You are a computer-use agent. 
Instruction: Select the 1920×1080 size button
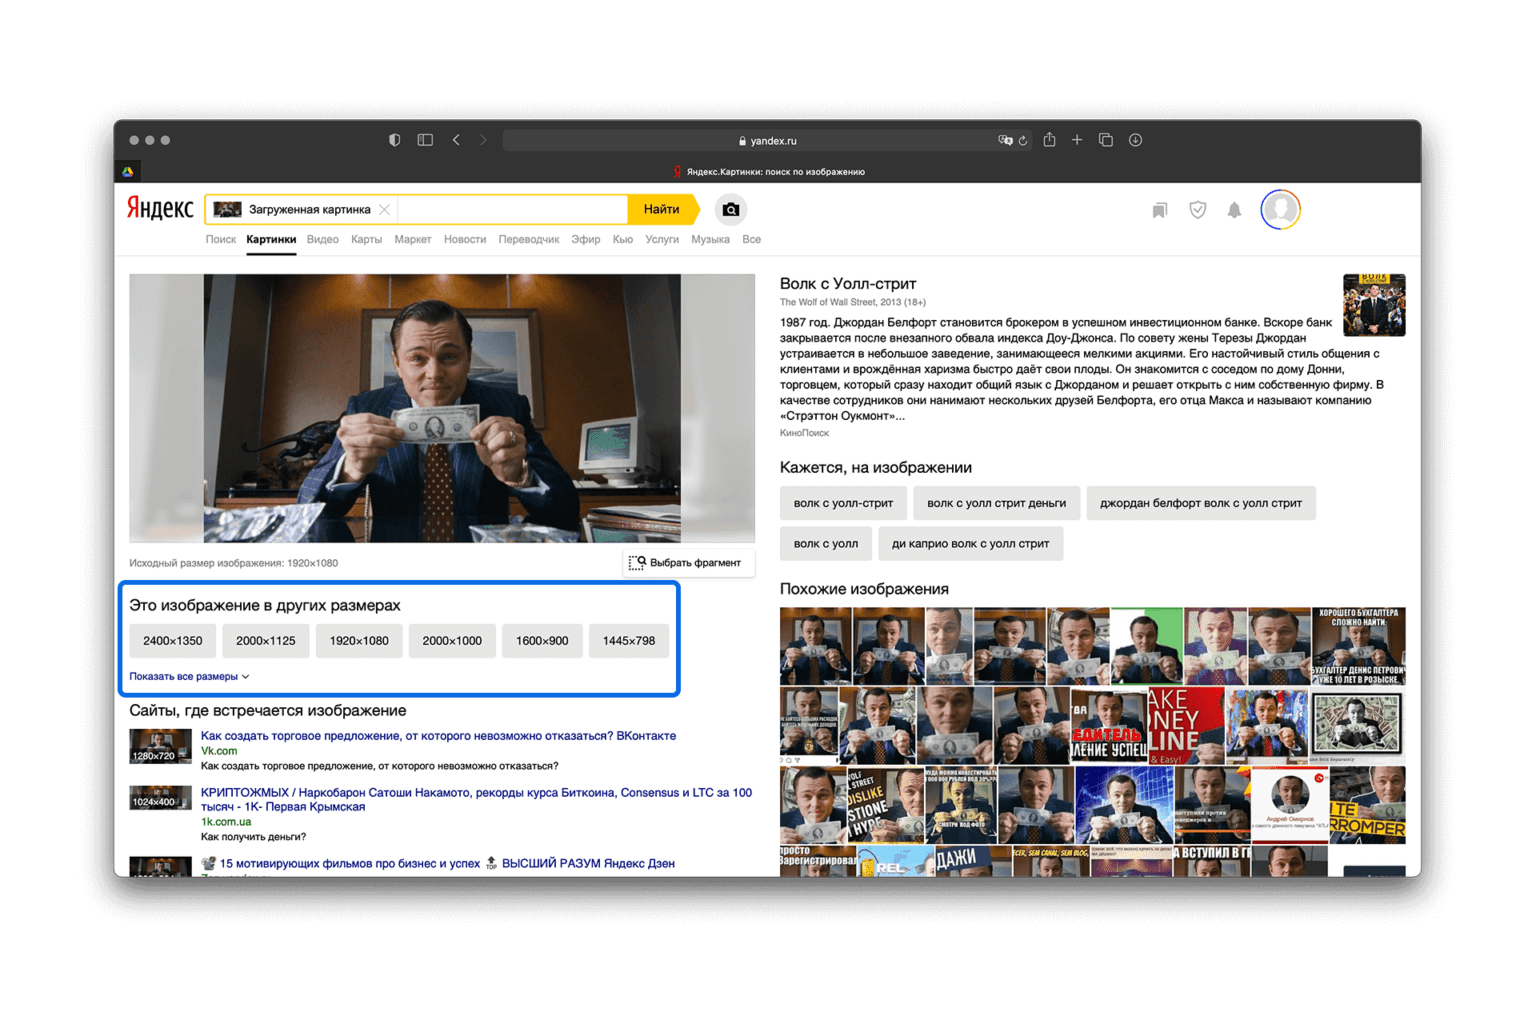click(x=359, y=641)
